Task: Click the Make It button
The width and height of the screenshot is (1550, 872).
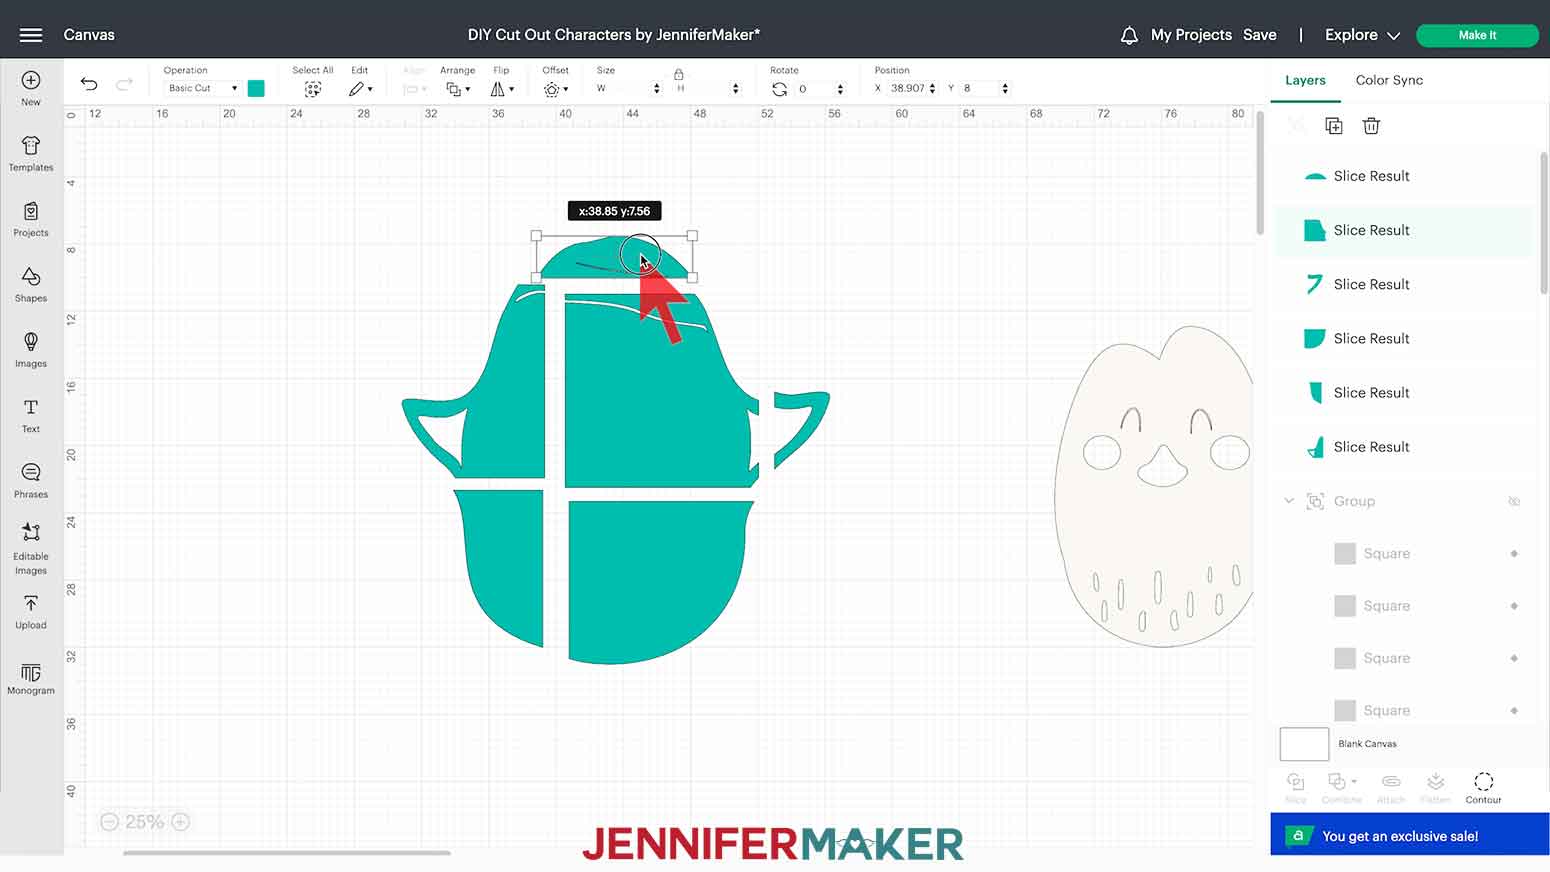Action: tap(1477, 35)
